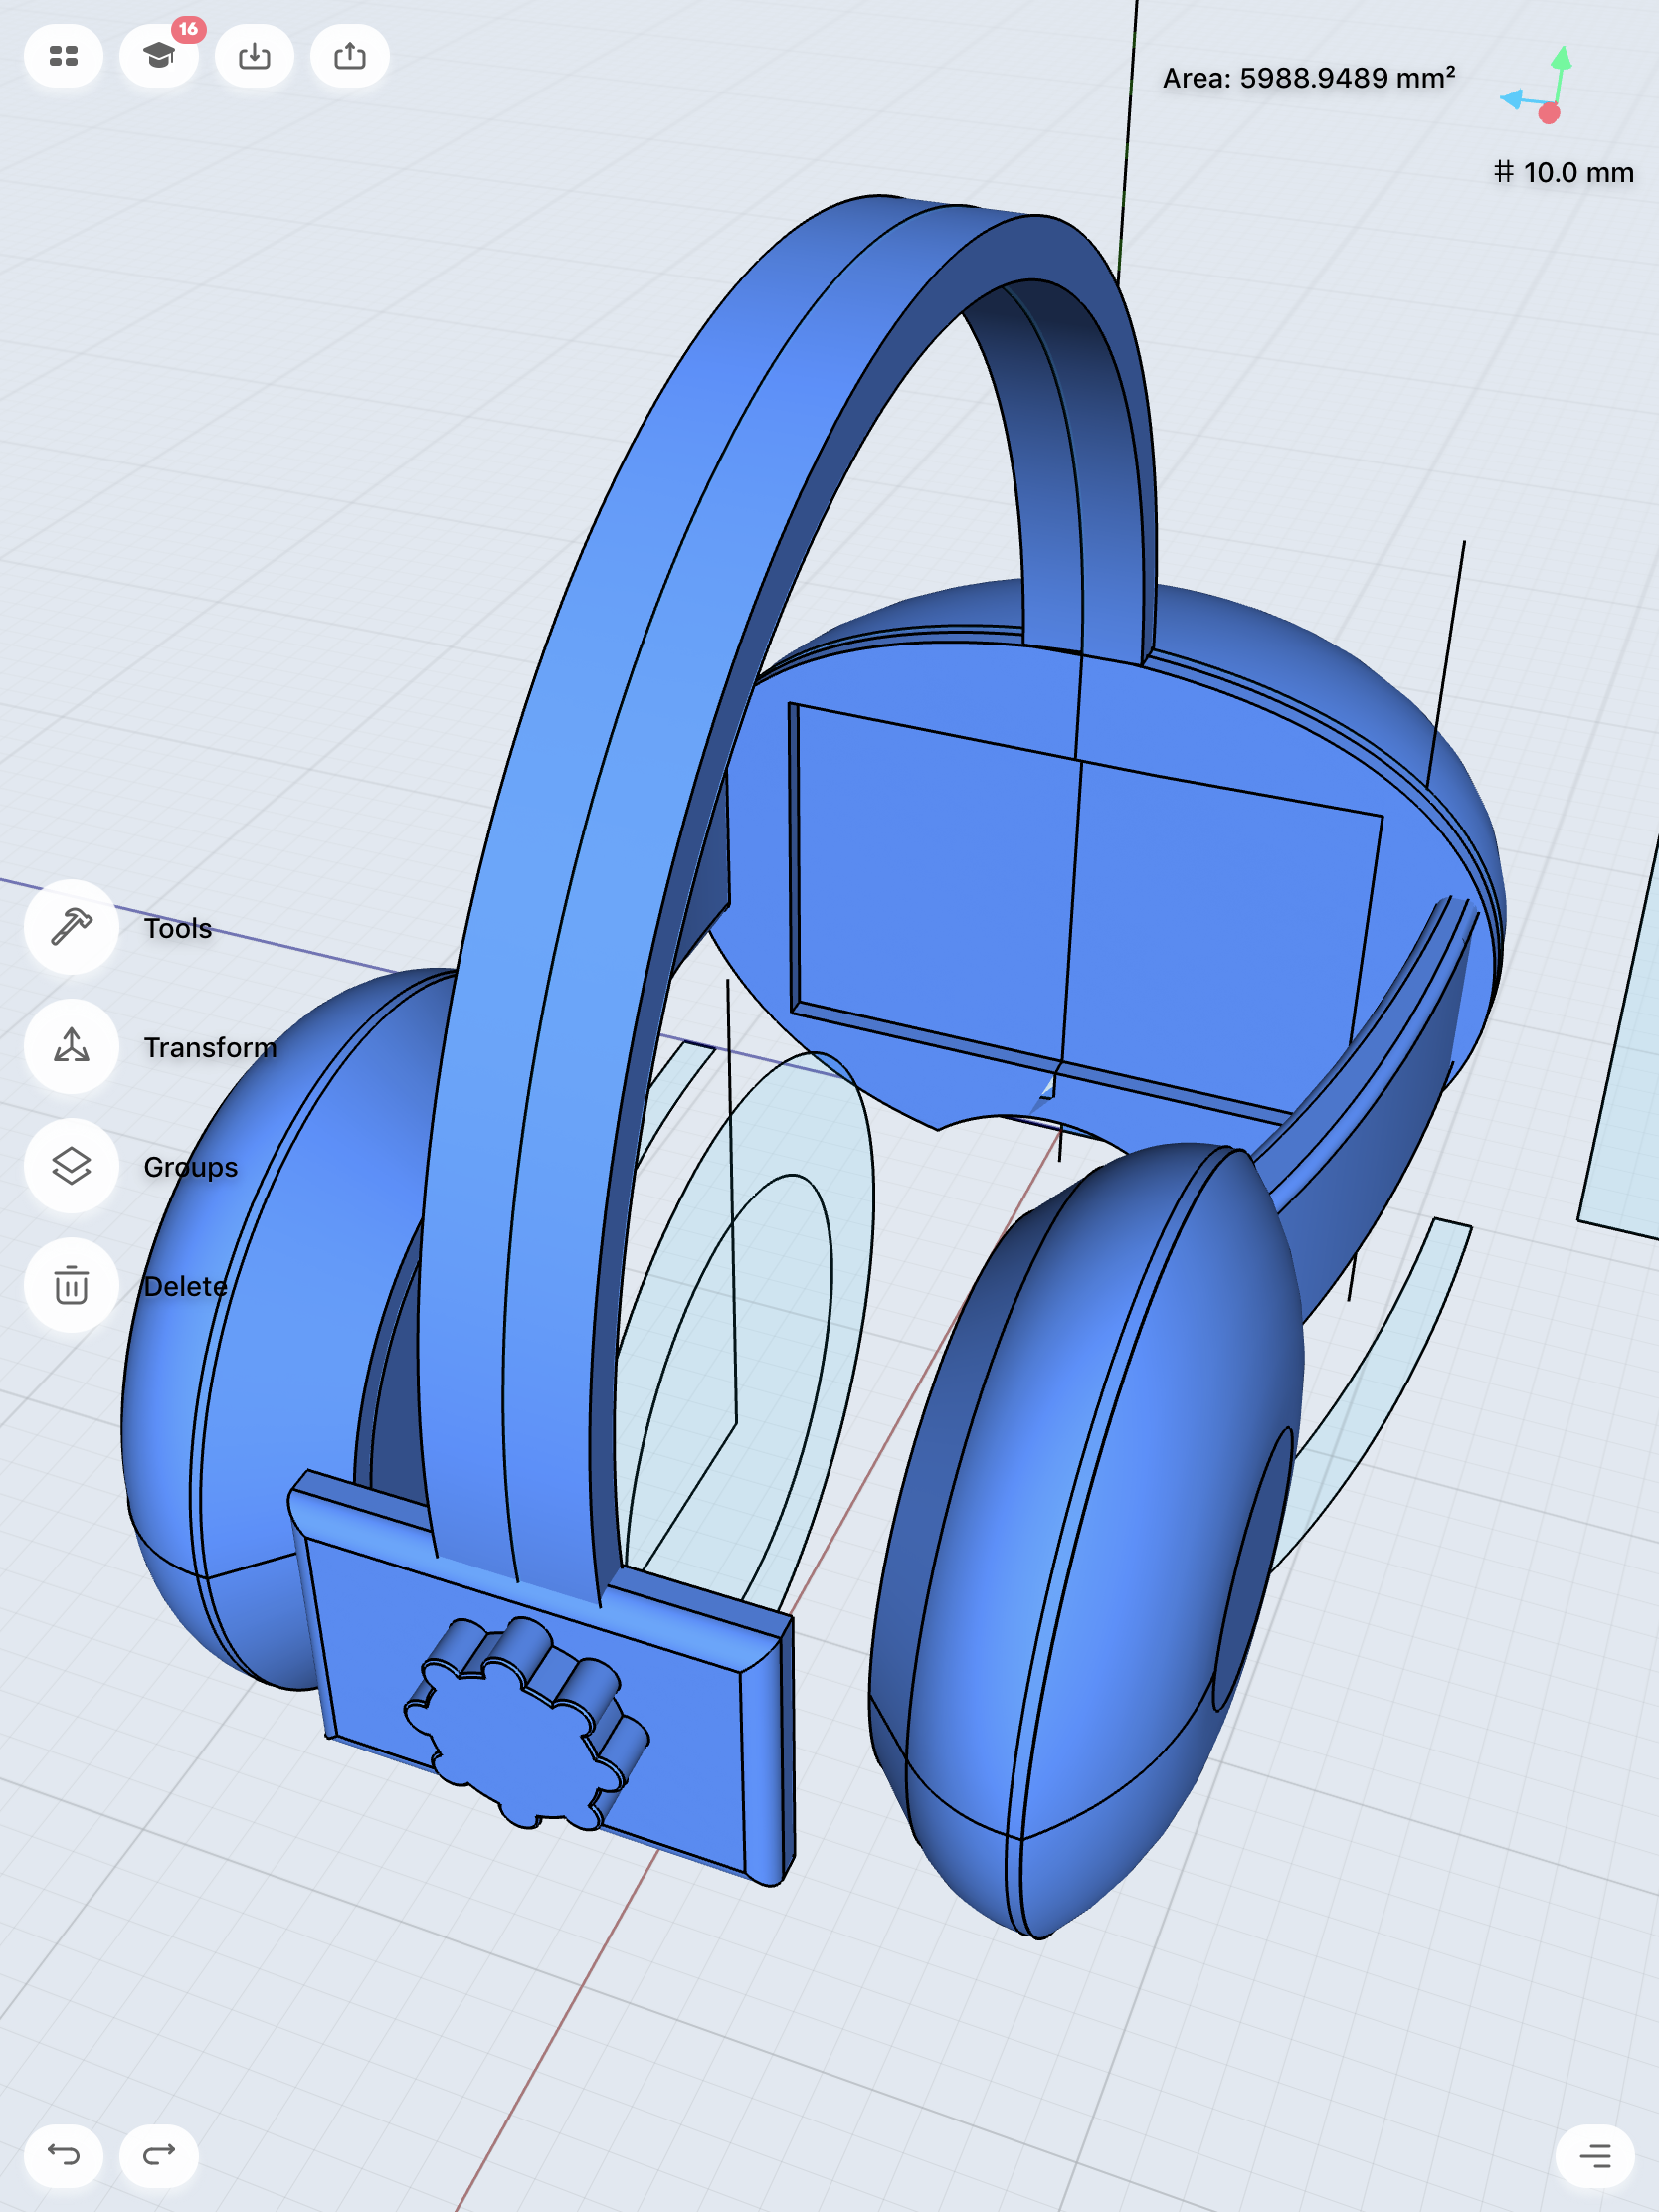Image resolution: width=1659 pixels, height=2212 pixels.
Task: Click the orientation axis gizmo
Action: click(x=1538, y=86)
